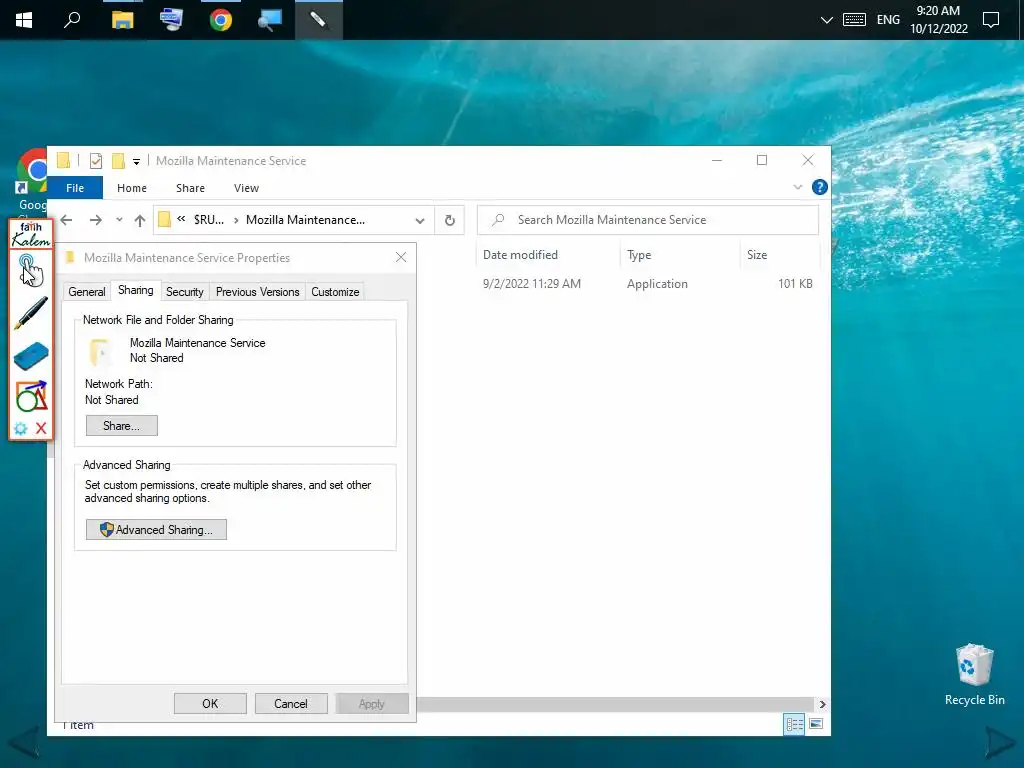Viewport: 1024px width, 768px height.
Task: Switch to the Previous Versions tab
Action: (257, 292)
